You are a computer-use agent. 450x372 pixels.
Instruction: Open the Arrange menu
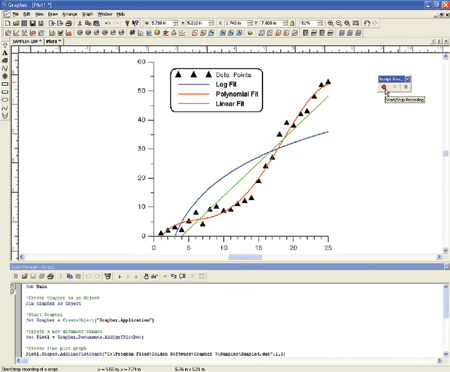[x=70, y=14]
